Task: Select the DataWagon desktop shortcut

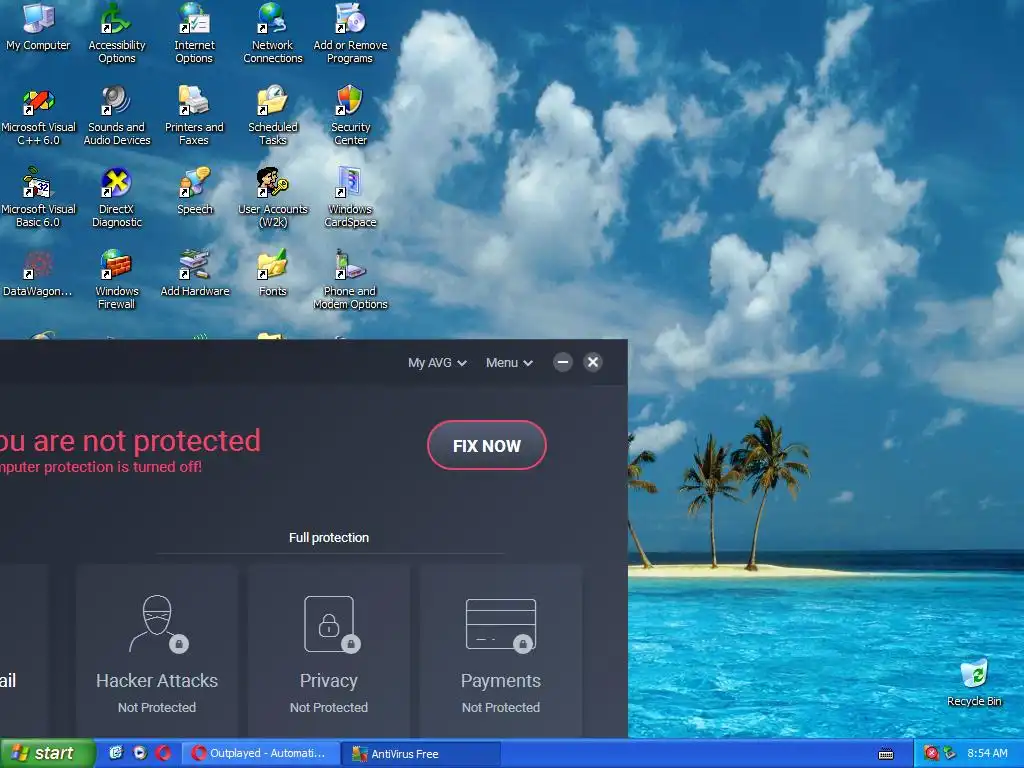Action: [38, 274]
